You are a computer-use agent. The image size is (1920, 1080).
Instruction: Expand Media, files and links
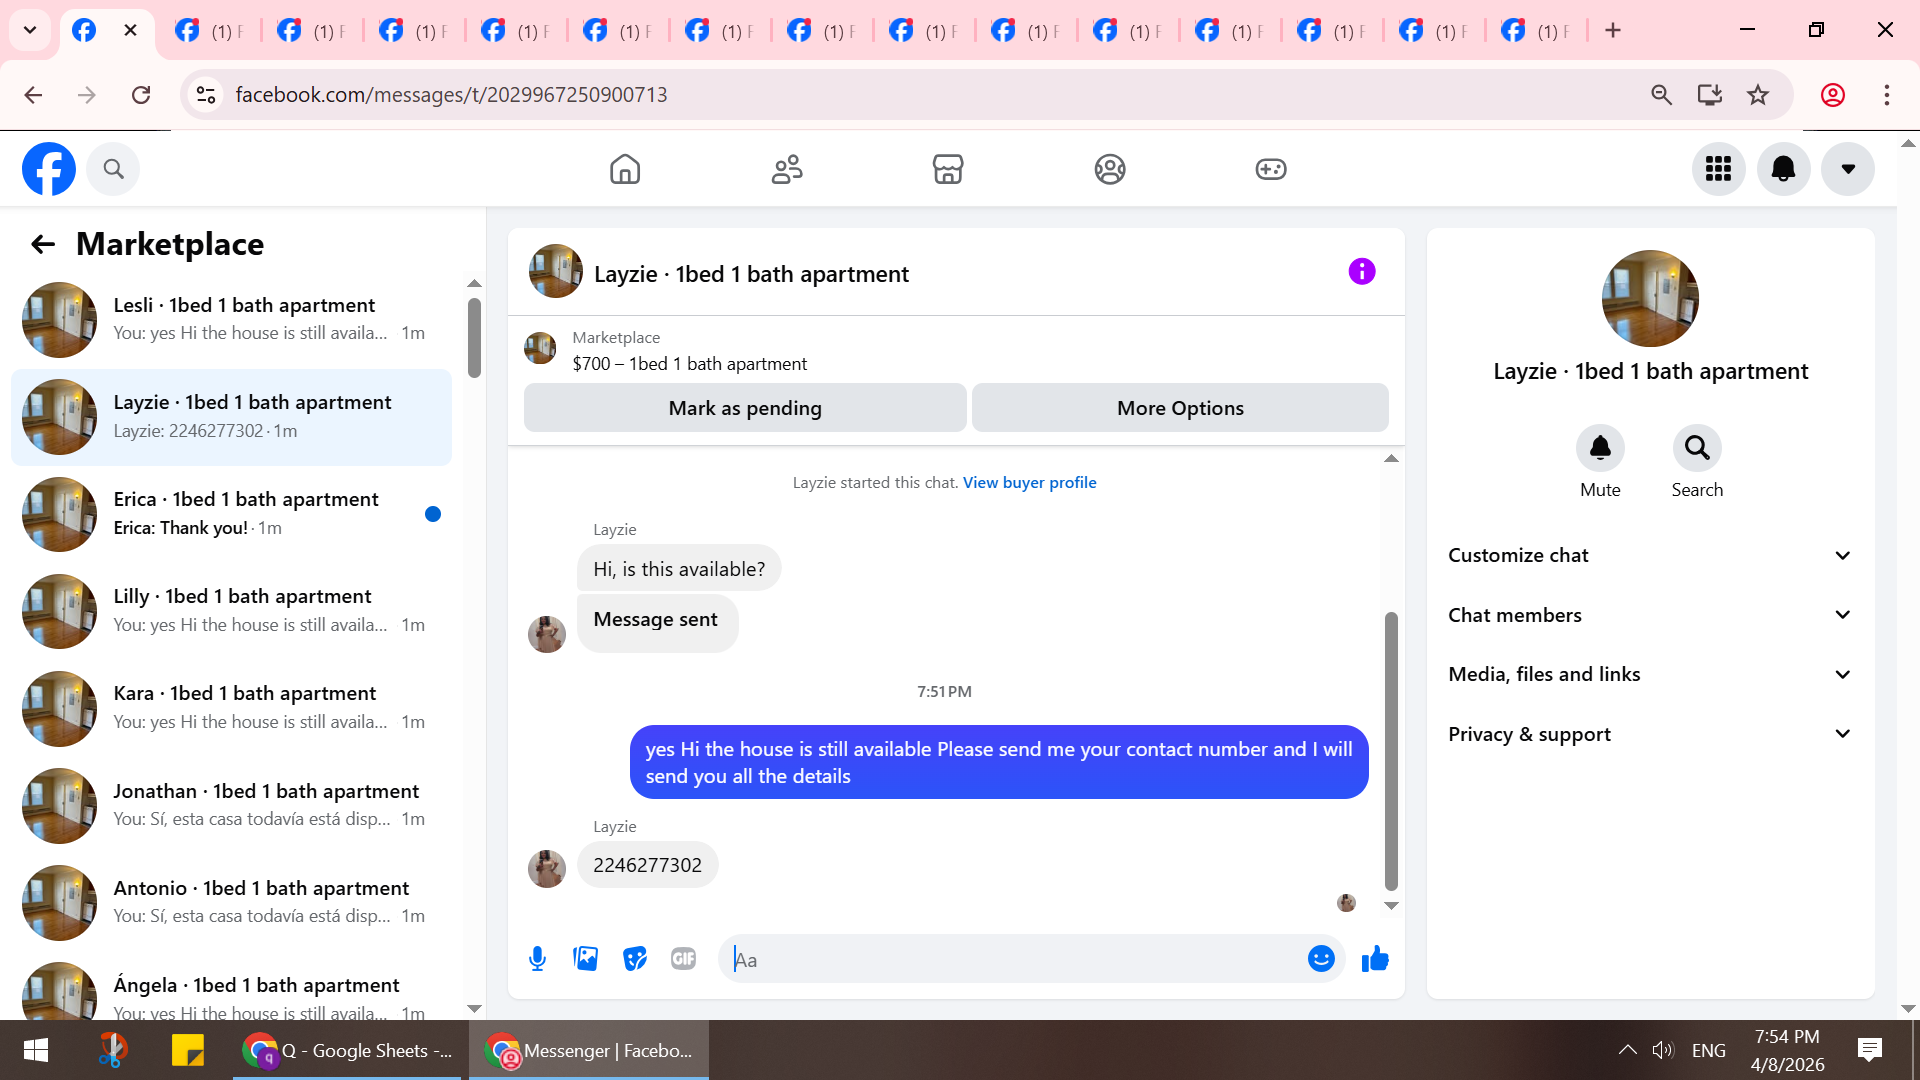[x=1650, y=674]
